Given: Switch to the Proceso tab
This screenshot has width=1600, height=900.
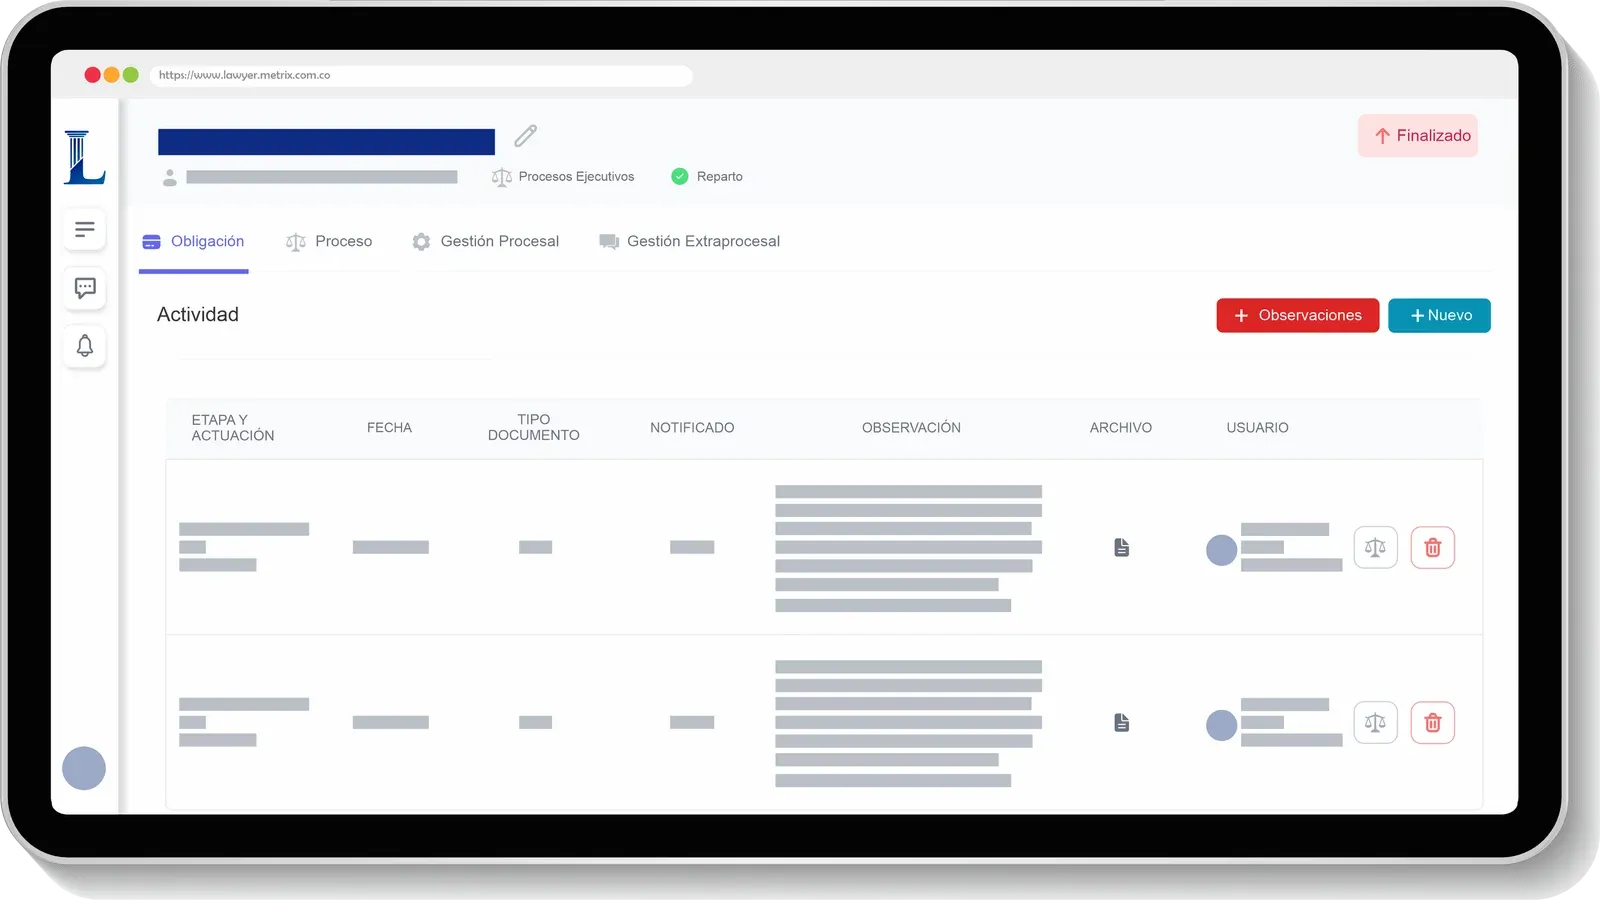Looking at the screenshot, I should pyautogui.click(x=329, y=242).
